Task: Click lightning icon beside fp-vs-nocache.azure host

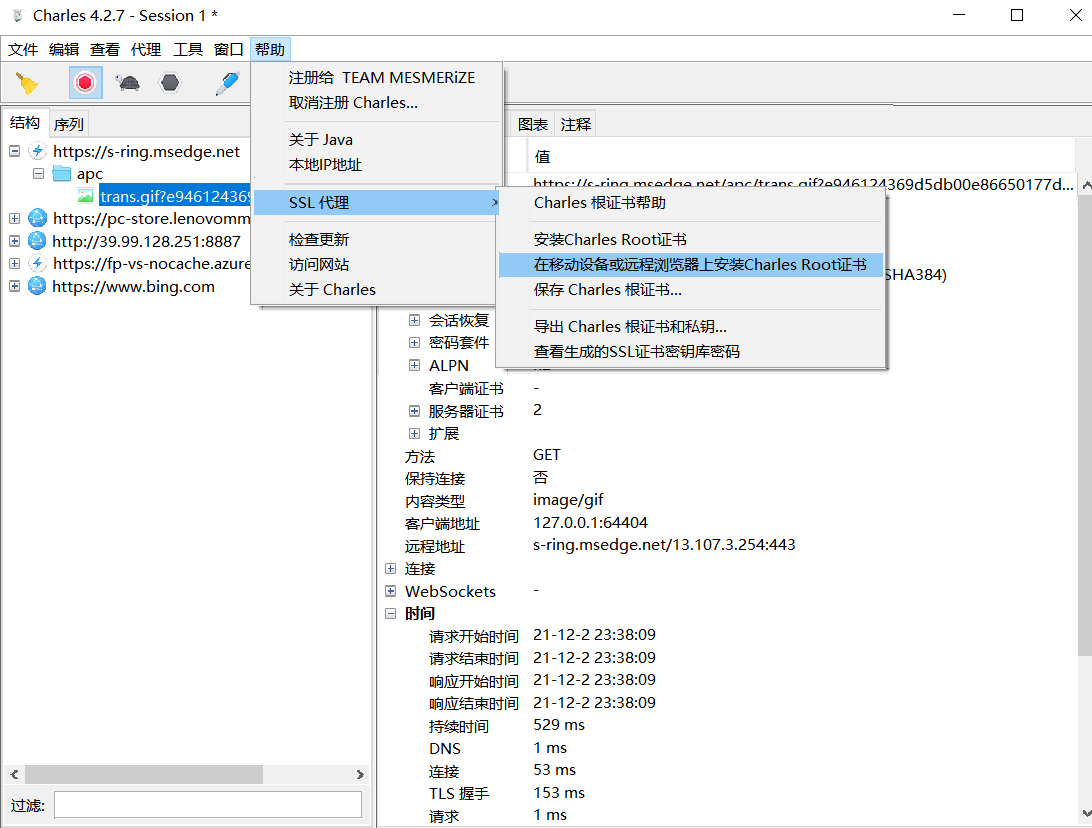Action: click(38, 263)
